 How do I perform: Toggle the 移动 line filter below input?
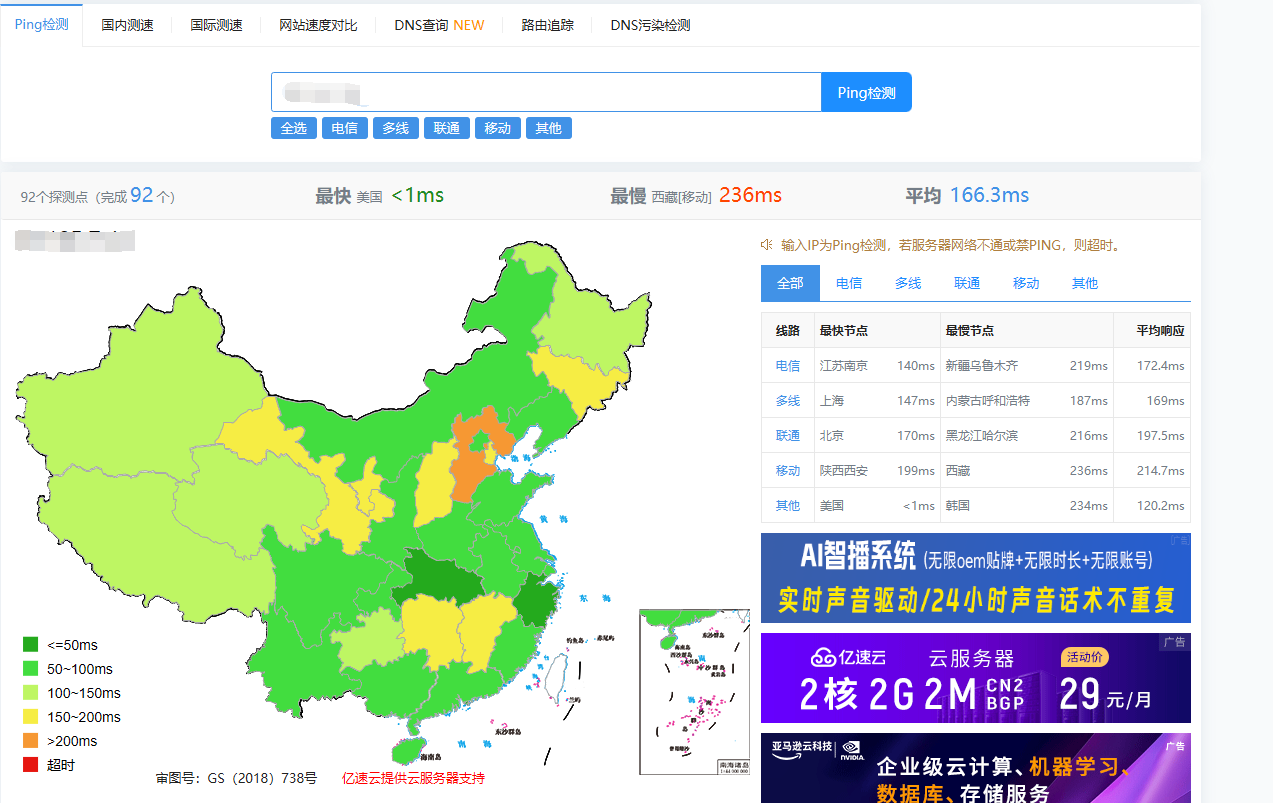tap(498, 128)
